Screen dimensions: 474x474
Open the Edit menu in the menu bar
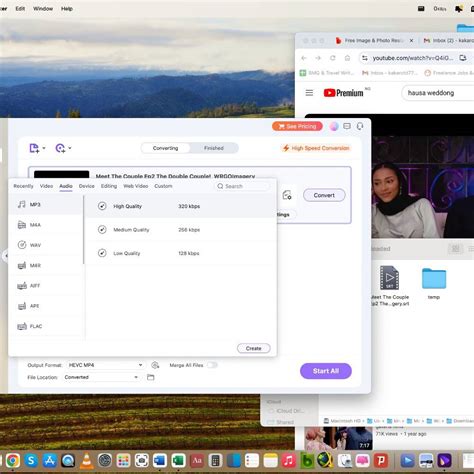point(20,9)
